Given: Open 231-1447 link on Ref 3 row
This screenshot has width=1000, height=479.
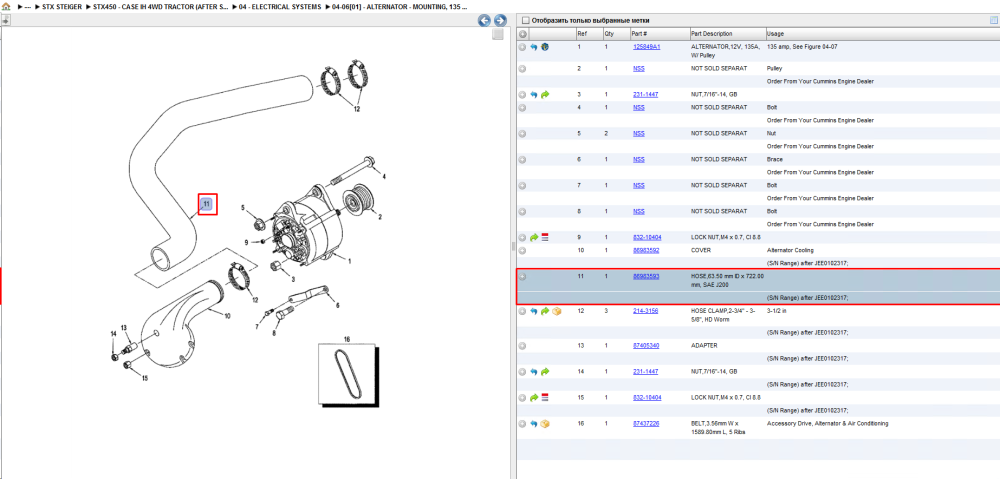Looking at the screenshot, I should click(x=645, y=94).
